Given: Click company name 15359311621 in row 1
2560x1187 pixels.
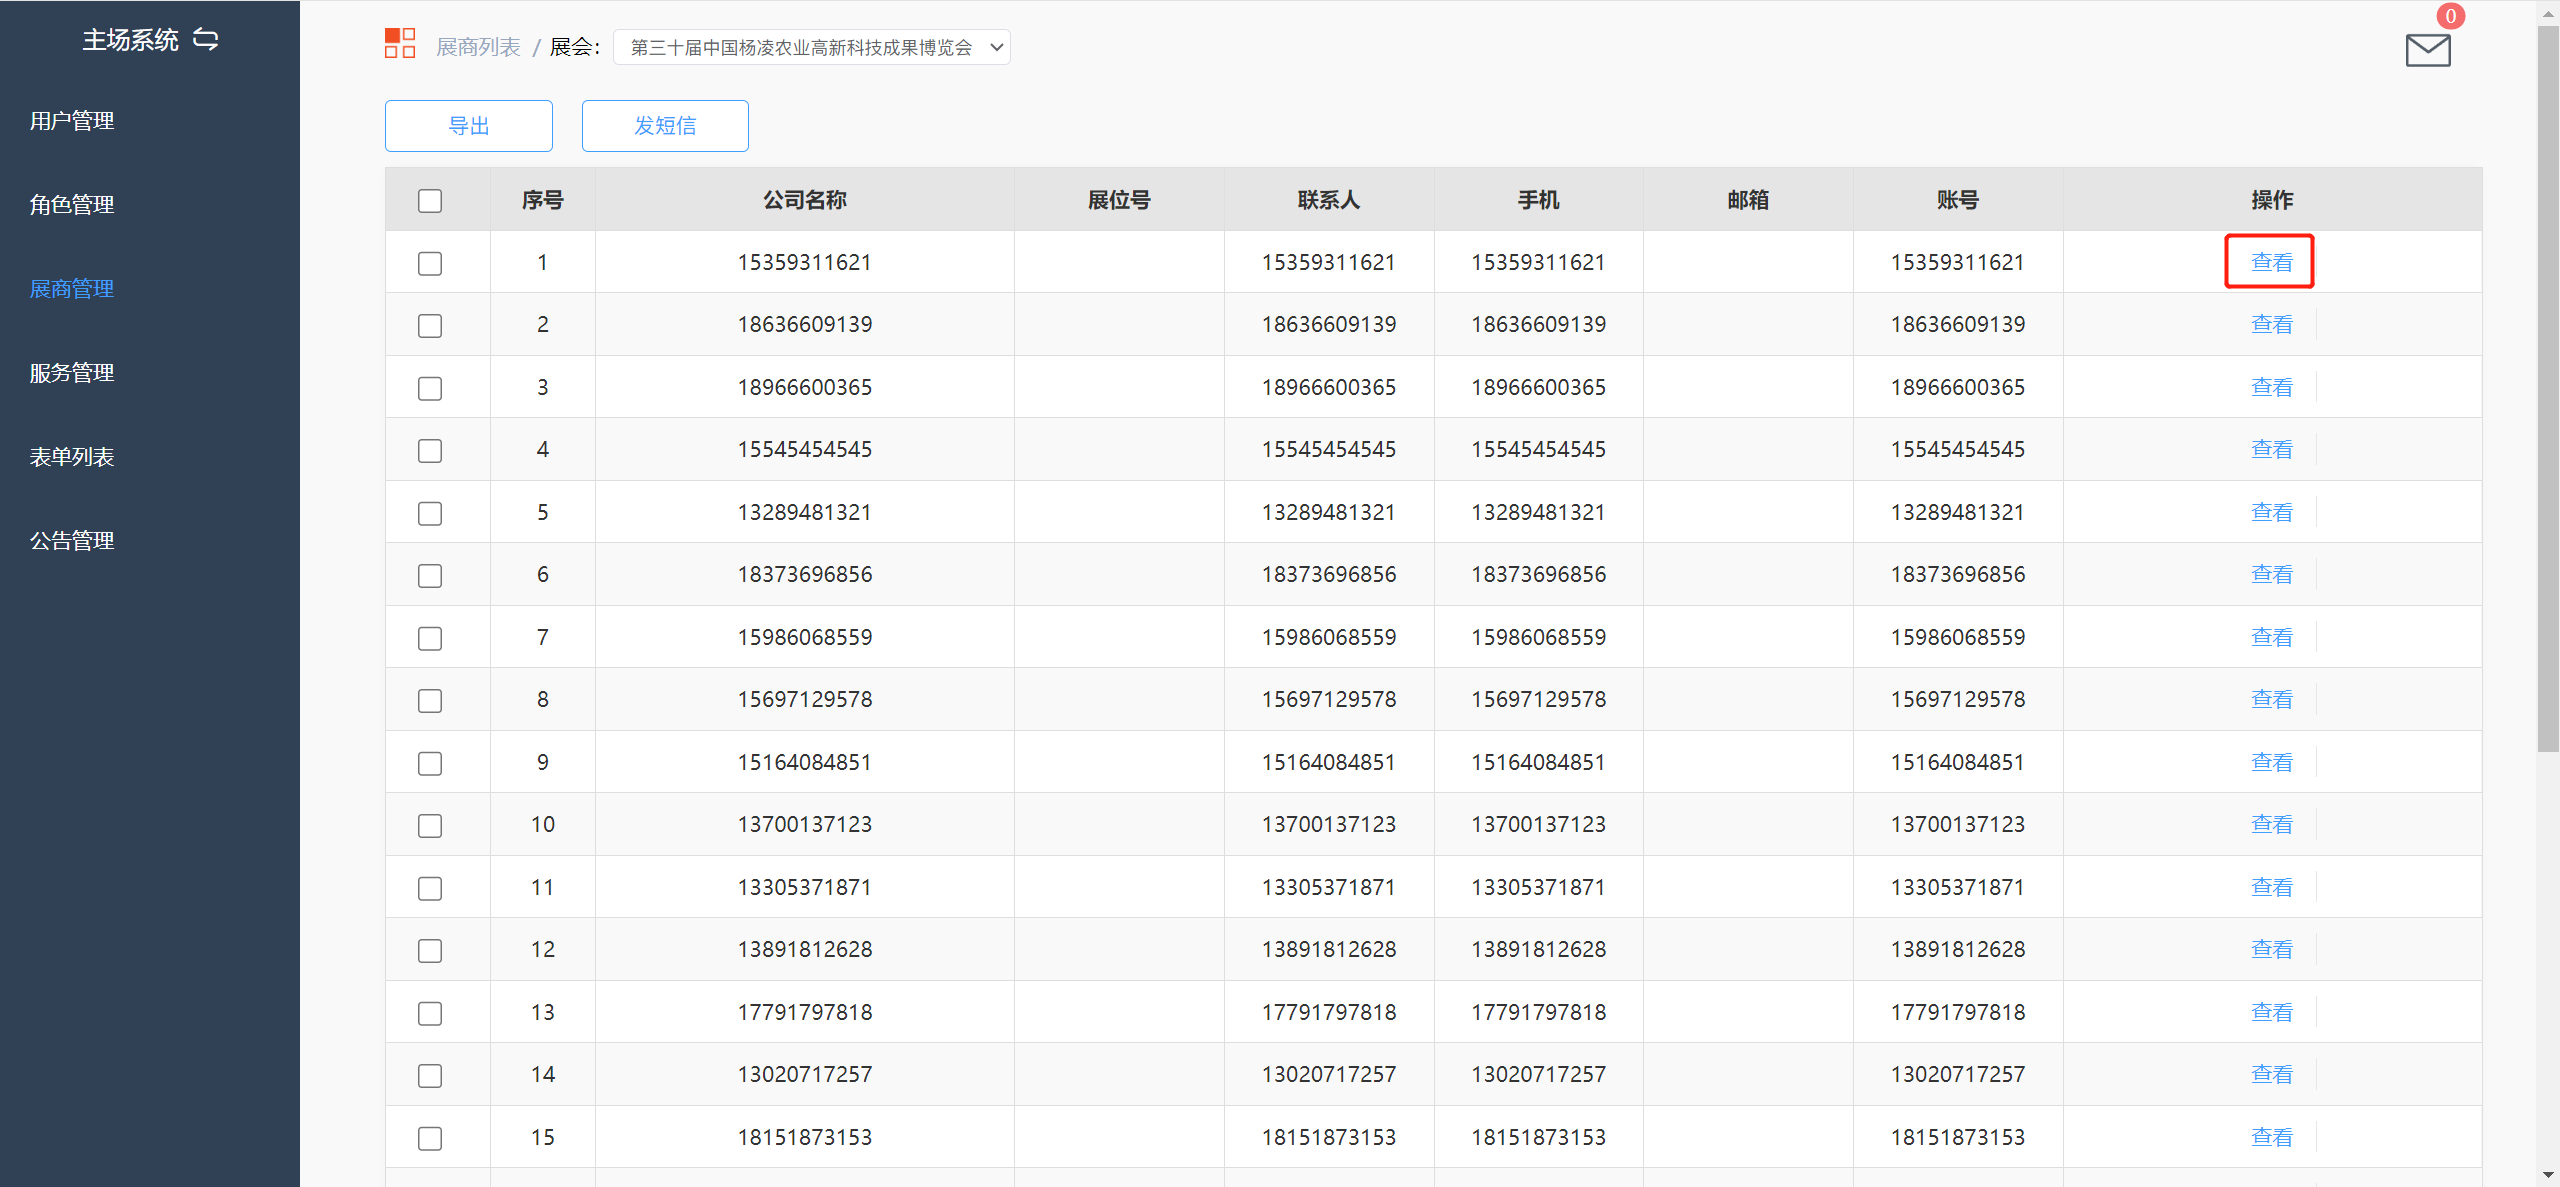Looking at the screenshot, I should point(804,262).
